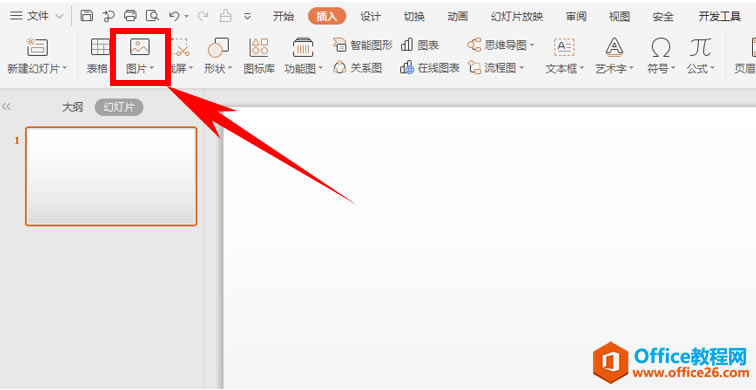Viewport: 756px width, 390px height.
Task: Open the 安全 tab
Action: [663, 16]
